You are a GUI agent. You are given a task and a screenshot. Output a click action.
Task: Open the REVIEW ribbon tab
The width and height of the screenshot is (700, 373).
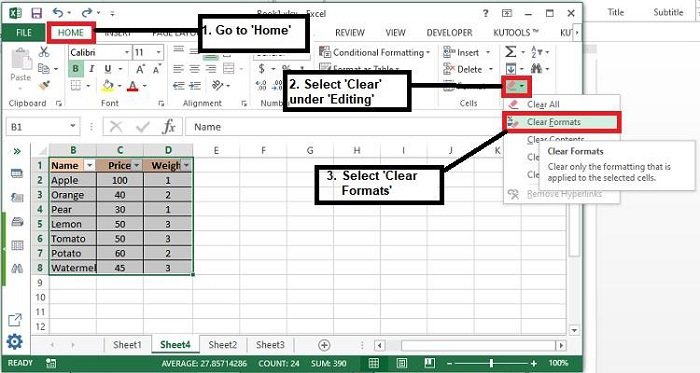(350, 33)
